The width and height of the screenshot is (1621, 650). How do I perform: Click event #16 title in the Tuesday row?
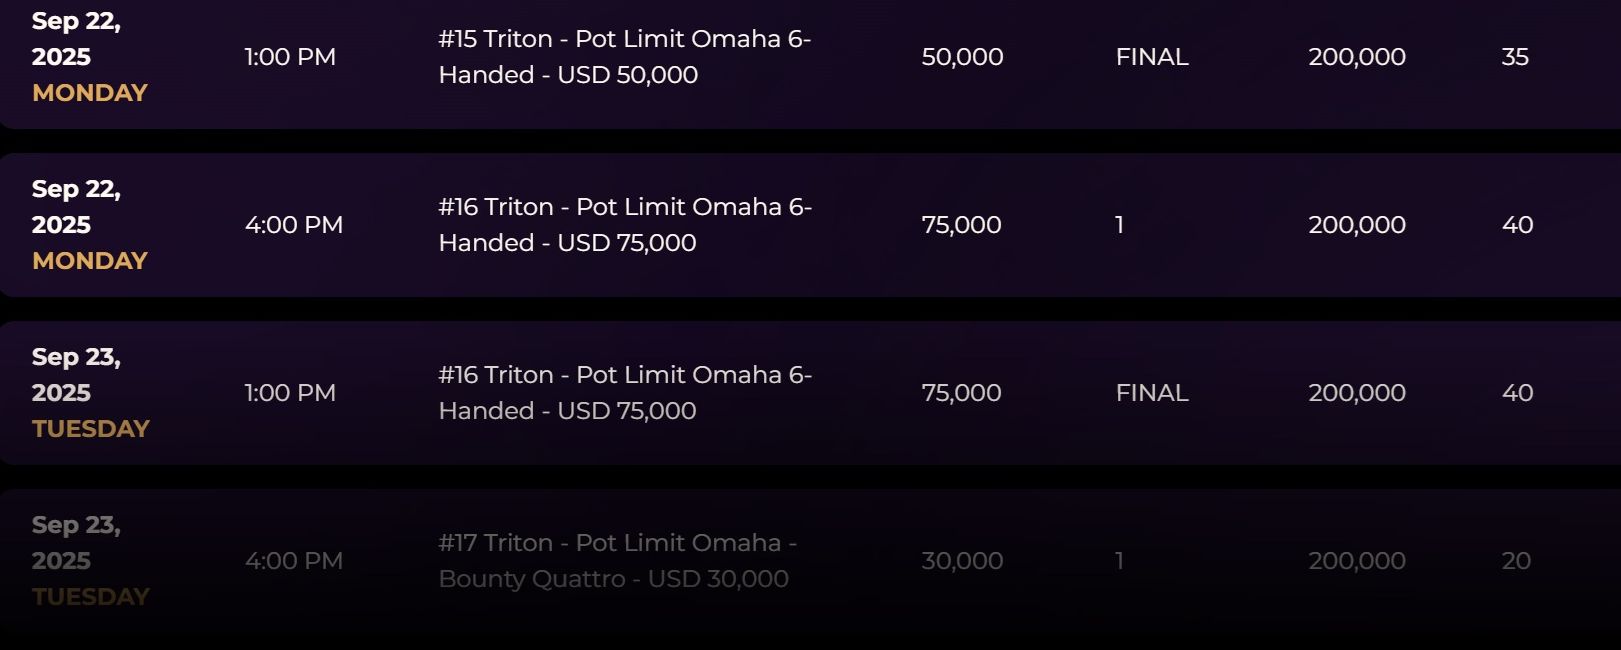point(624,393)
